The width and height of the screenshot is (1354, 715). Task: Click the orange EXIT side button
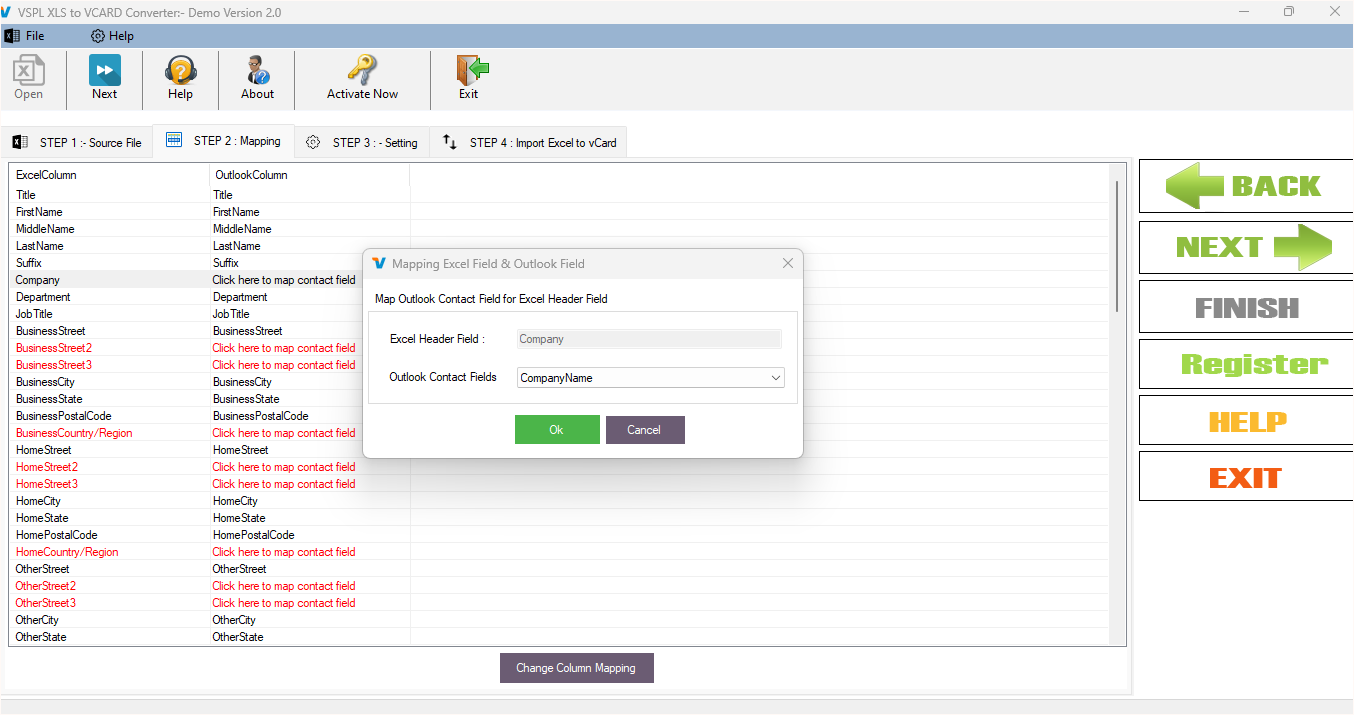(x=1245, y=477)
